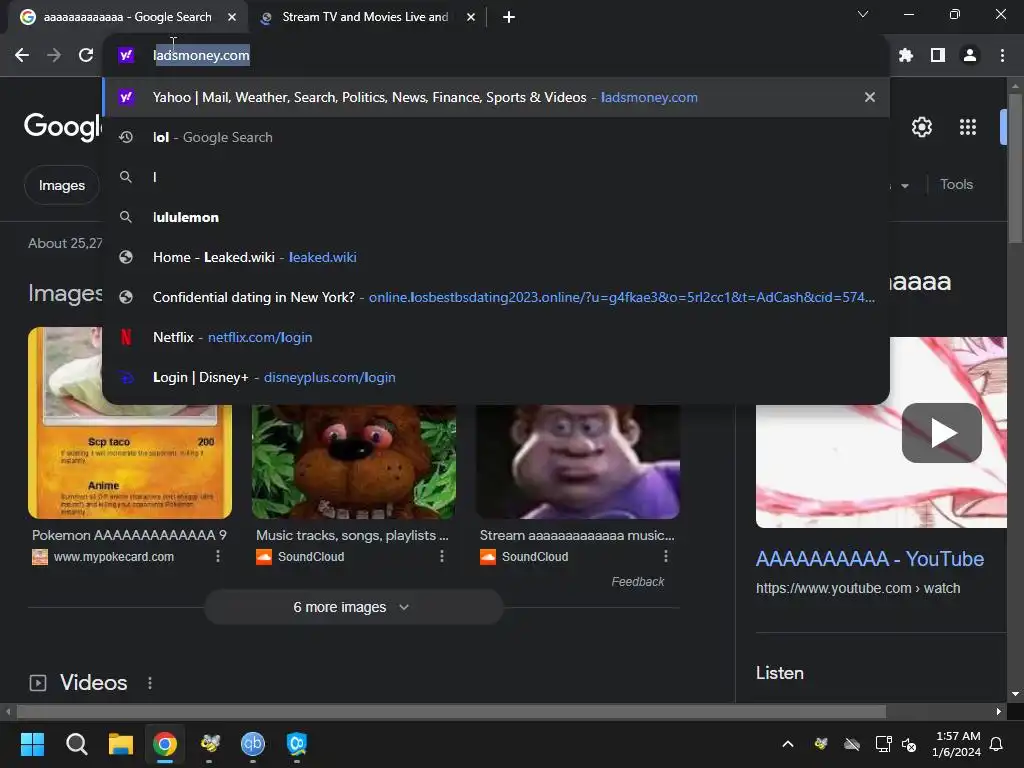Select the Home - Leaked.wiki suggestion
1024x768 pixels.
496,257
